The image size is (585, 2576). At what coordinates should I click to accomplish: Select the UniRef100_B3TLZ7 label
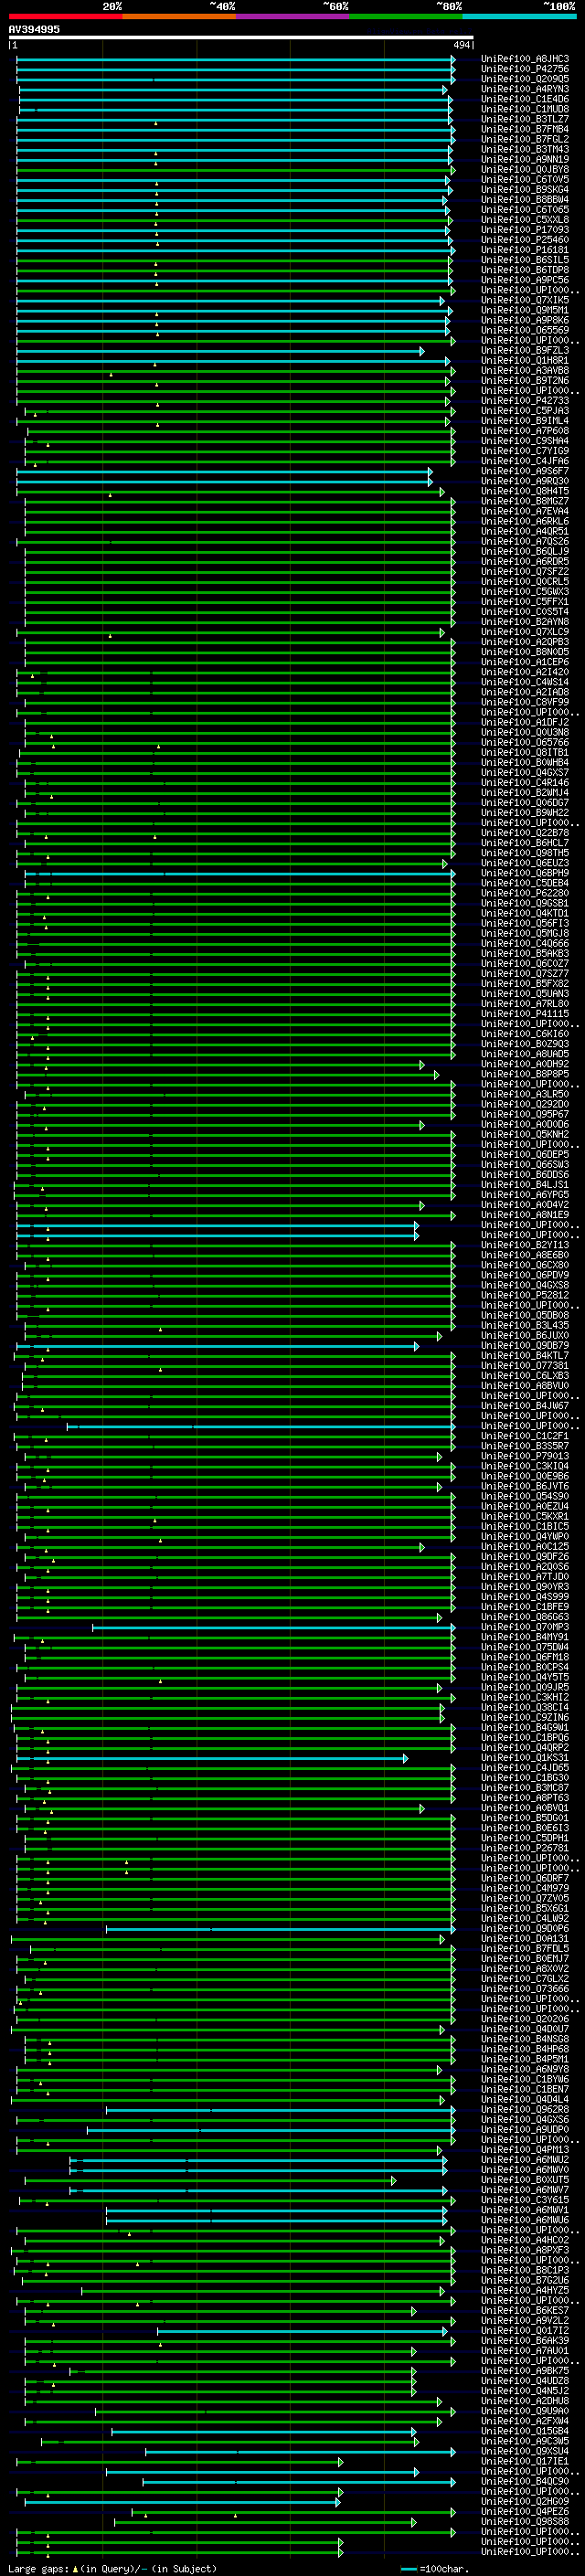coord(525,119)
